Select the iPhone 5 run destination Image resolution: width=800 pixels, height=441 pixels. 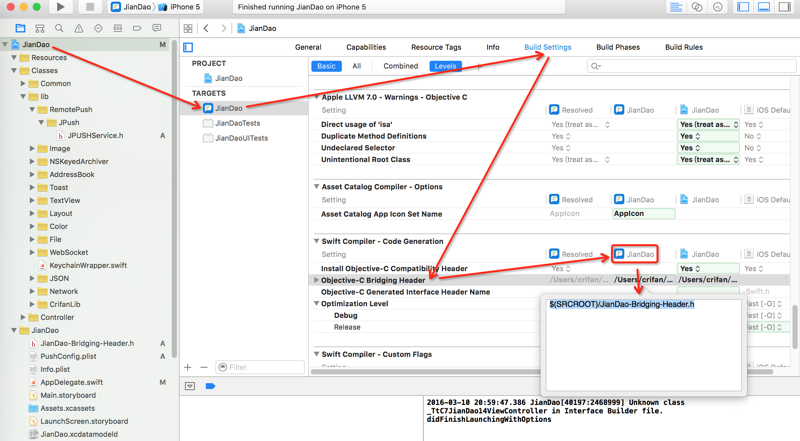pyautogui.click(x=179, y=7)
